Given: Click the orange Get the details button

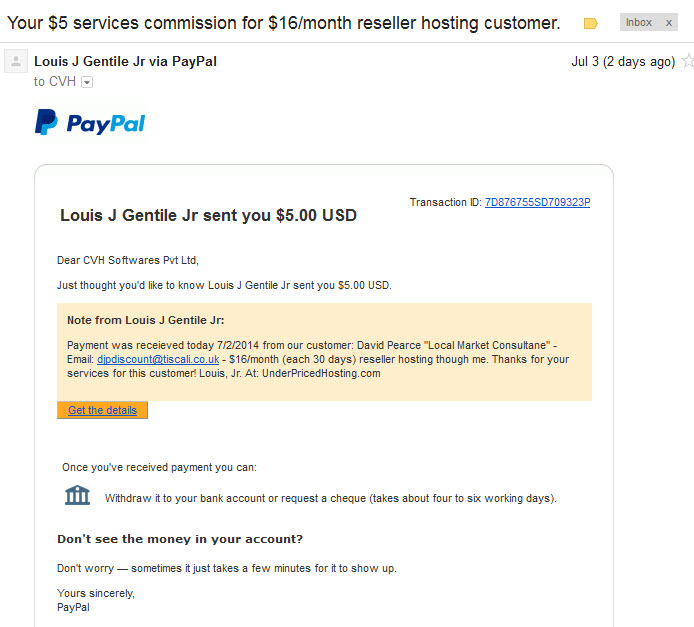Looking at the screenshot, I should point(102,410).
